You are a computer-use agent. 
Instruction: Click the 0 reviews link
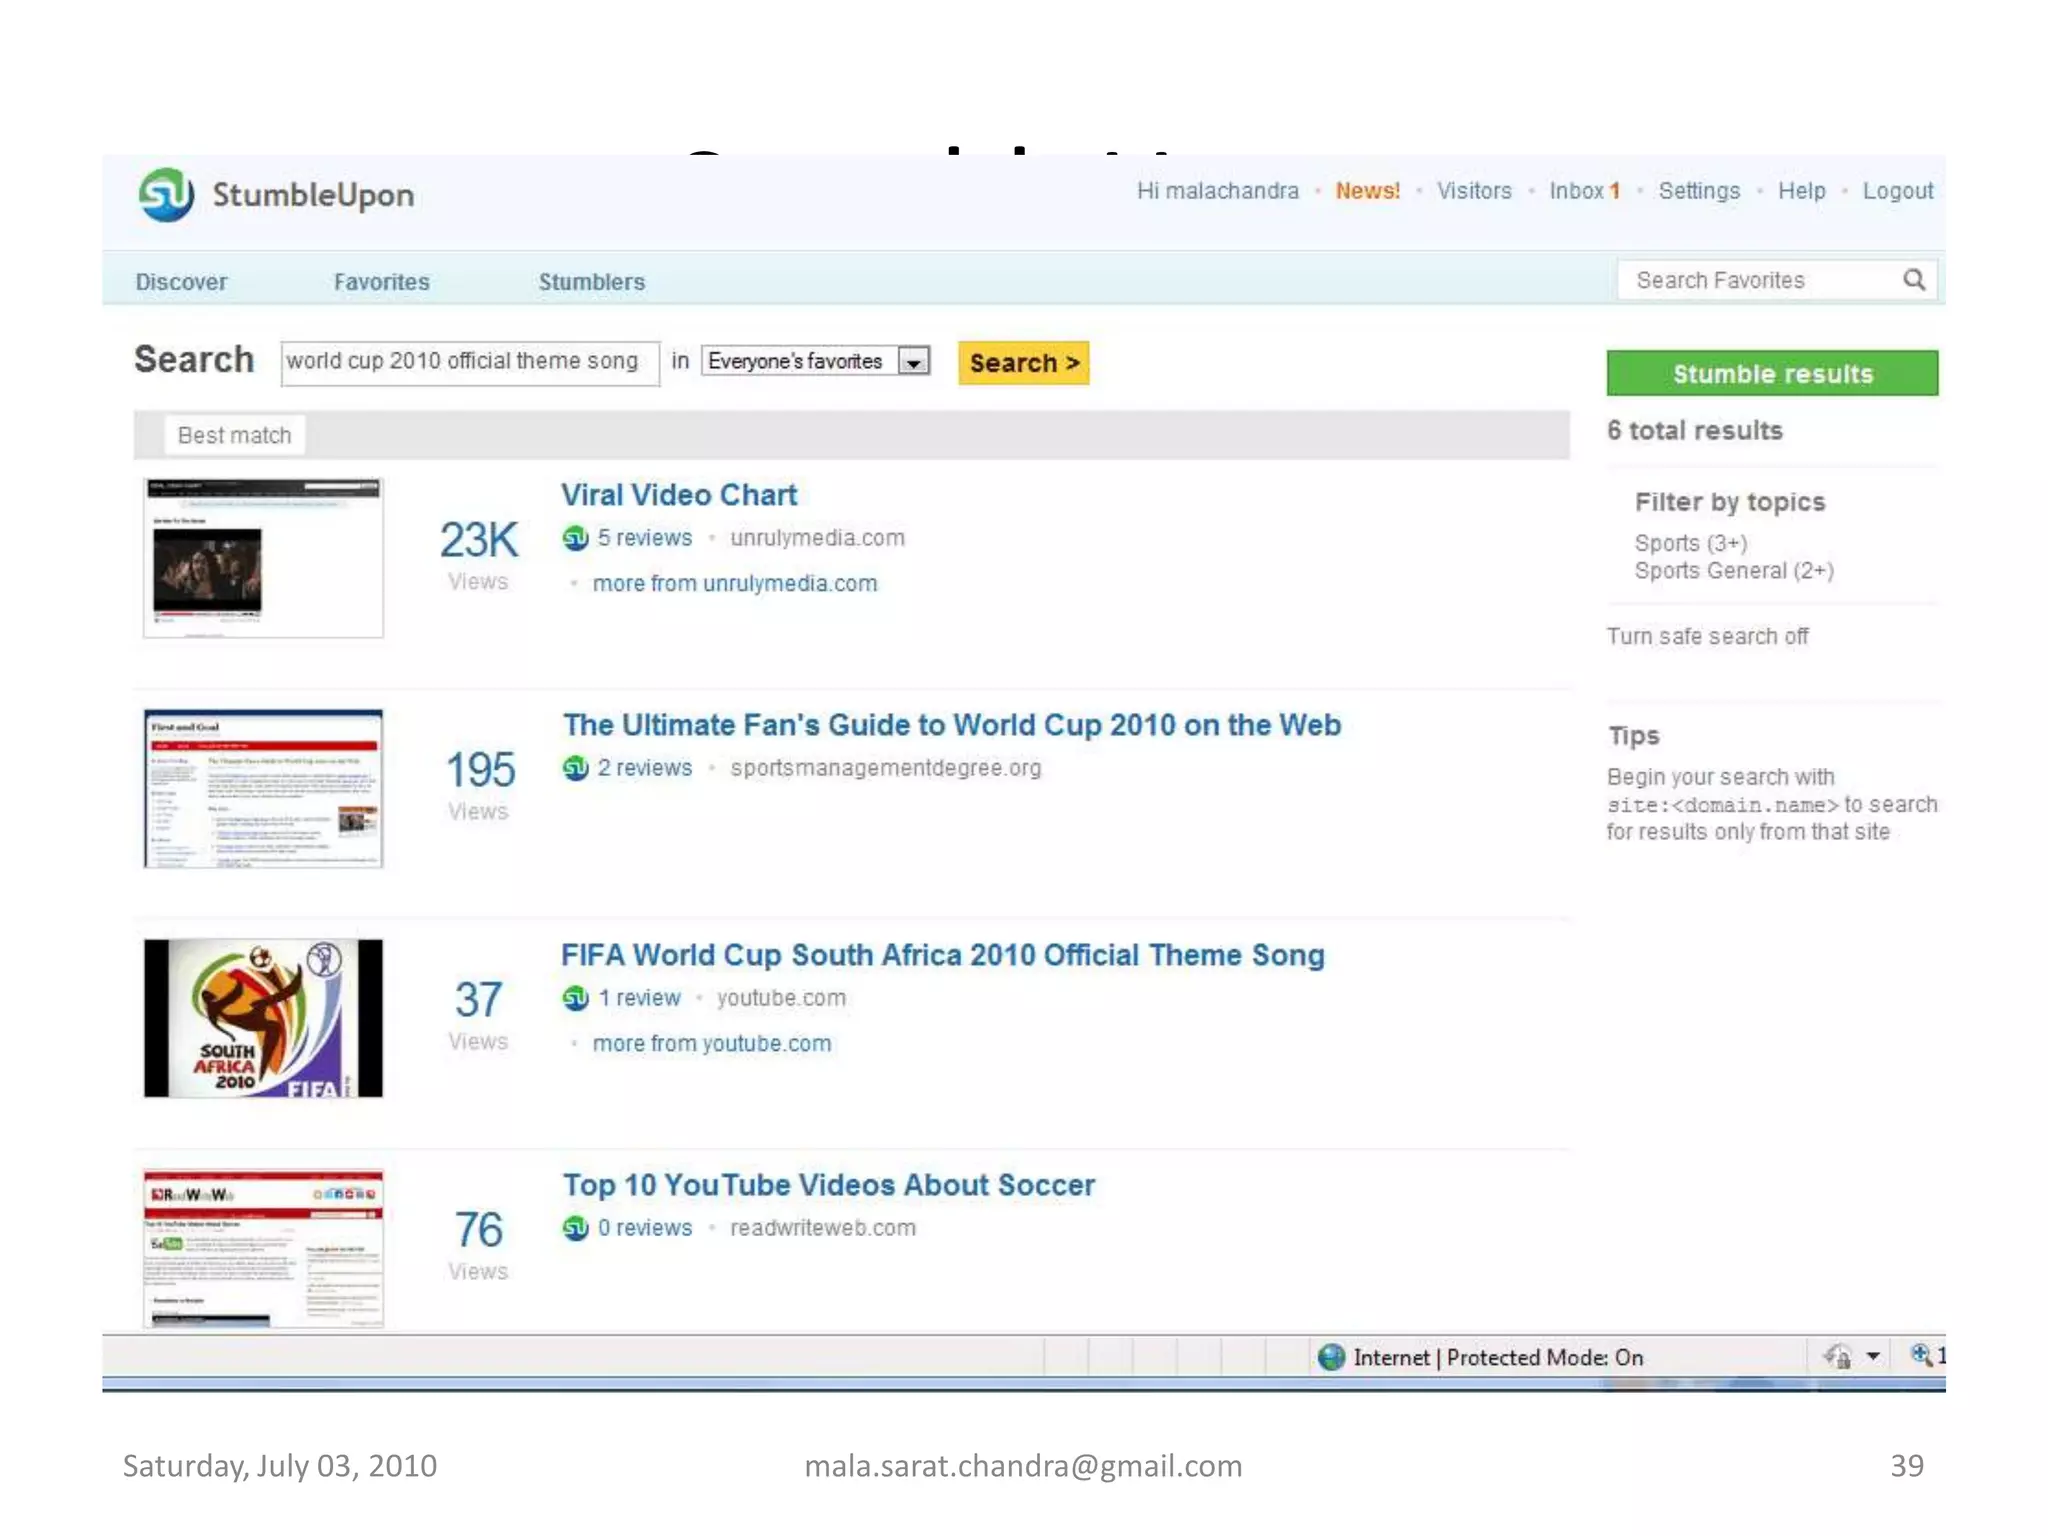click(644, 1228)
